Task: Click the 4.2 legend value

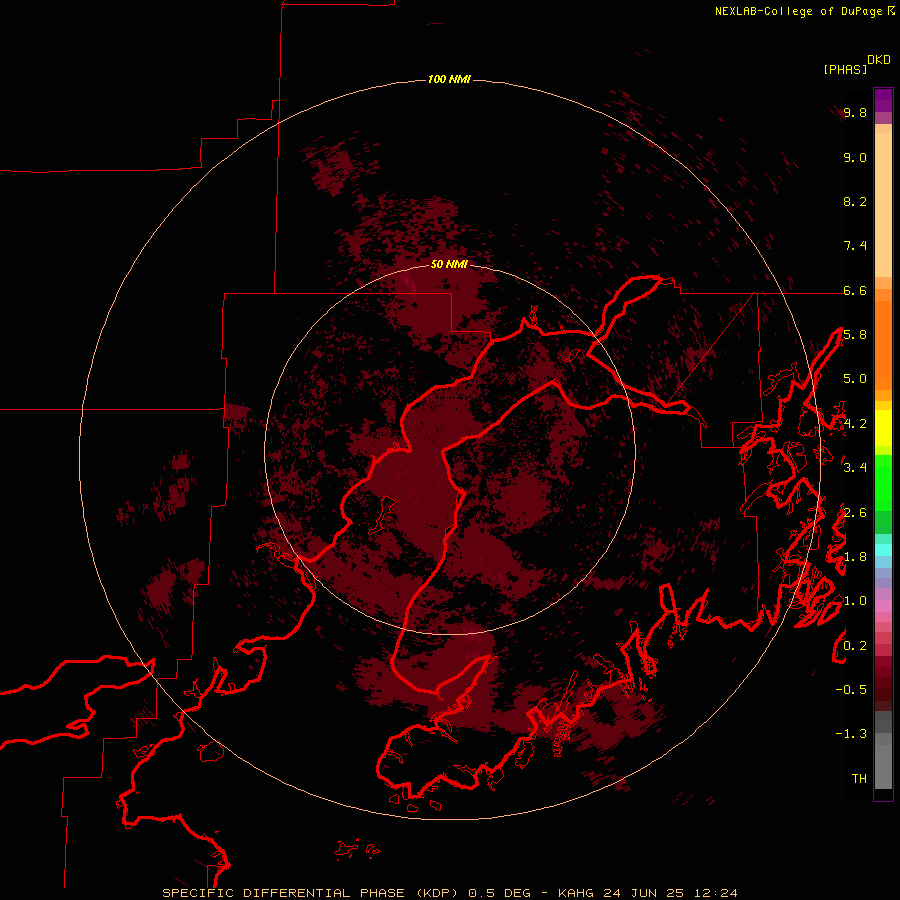Action: 855,424
